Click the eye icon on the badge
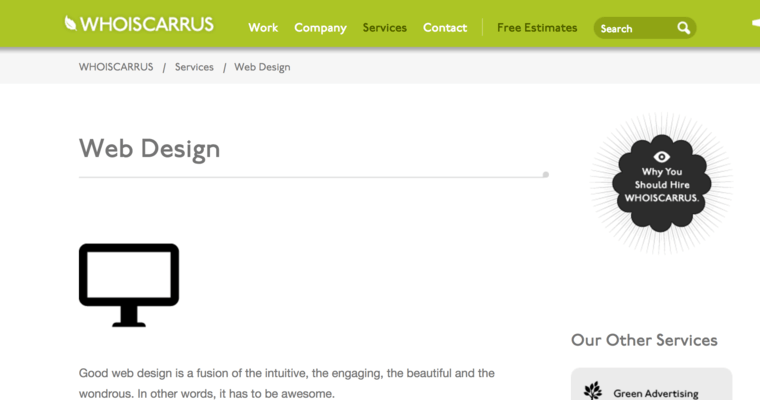 661,156
